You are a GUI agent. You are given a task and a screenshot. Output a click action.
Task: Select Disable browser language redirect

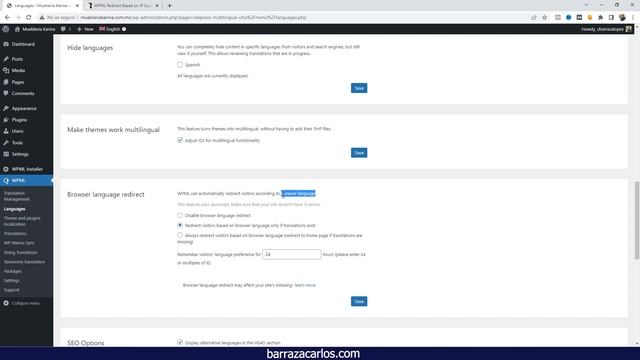tap(180, 215)
